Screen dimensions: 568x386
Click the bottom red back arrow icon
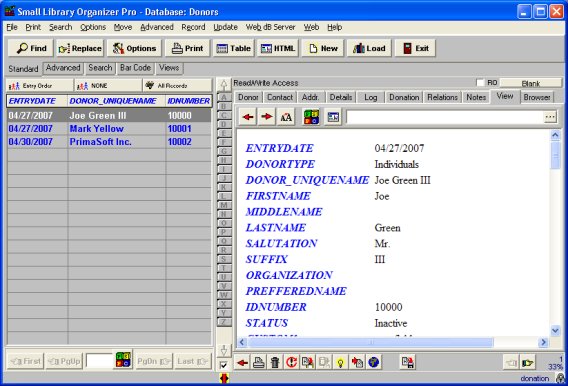point(242,362)
